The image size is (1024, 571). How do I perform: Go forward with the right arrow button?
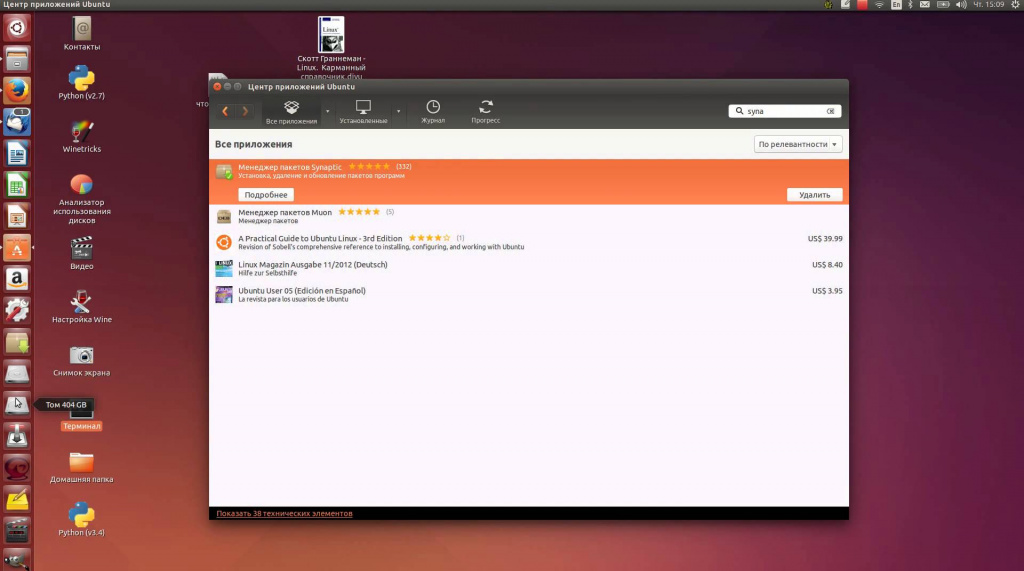[245, 111]
